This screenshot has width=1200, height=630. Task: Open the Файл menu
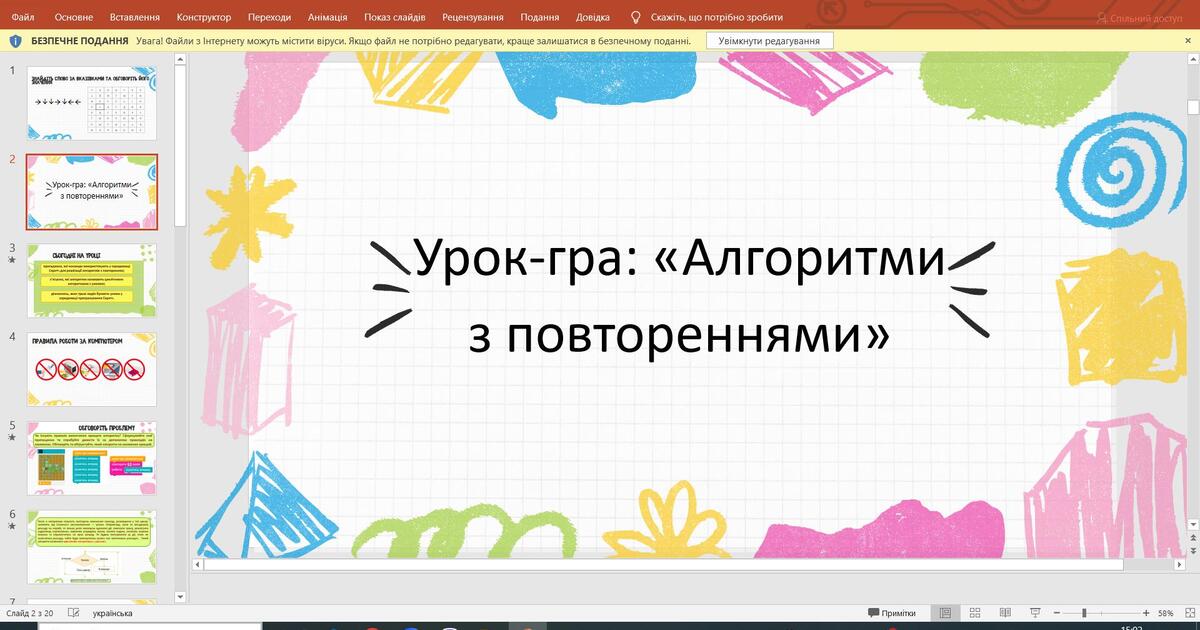(22, 17)
